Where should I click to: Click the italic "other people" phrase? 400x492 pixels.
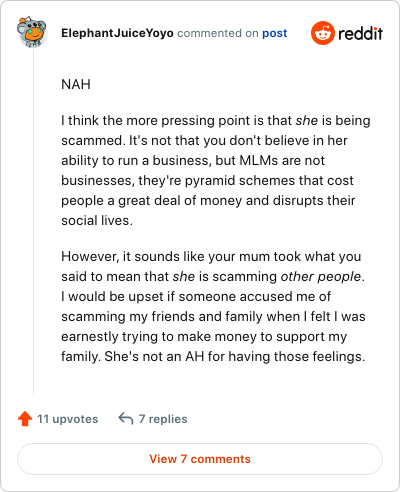[x=320, y=277]
